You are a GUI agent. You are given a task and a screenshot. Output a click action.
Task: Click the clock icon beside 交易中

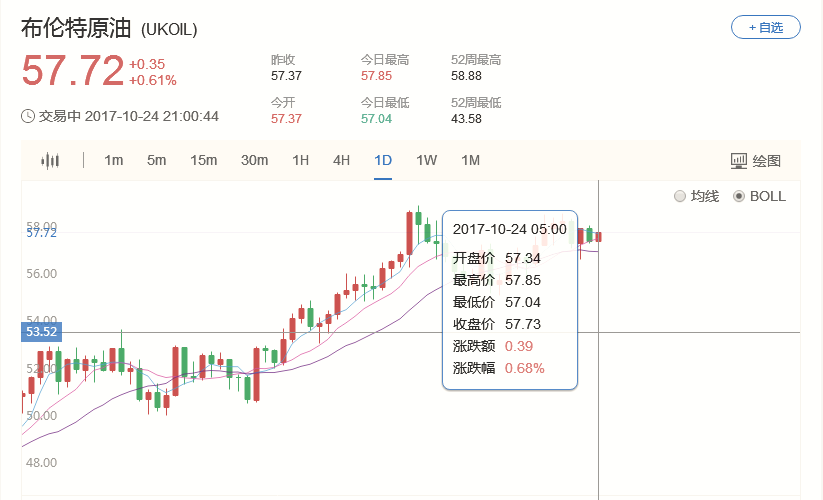(28, 116)
